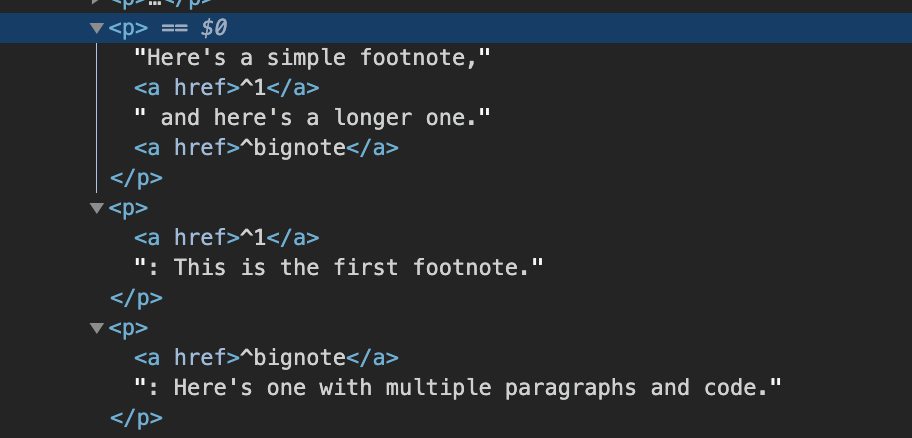Viewport: 912px width, 438px height.
Task: Click the <a href>^1</a> in second paragraph
Action: pos(227,238)
